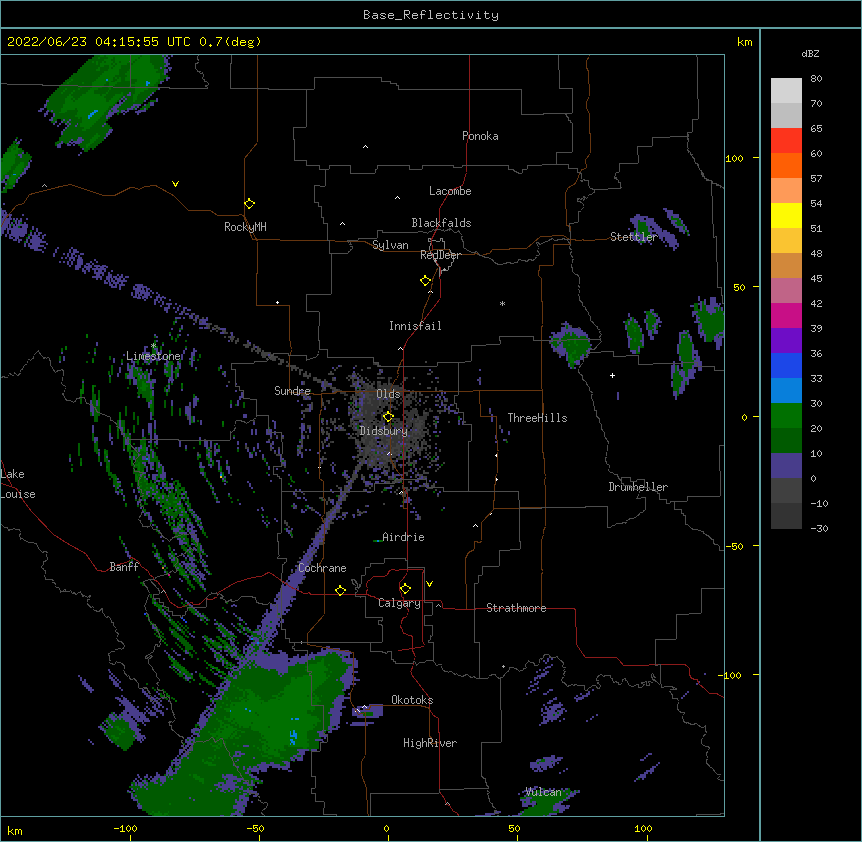This screenshot has width=862, height=842.
Task: Click the Innisfail label
Action: coord(415,326)
